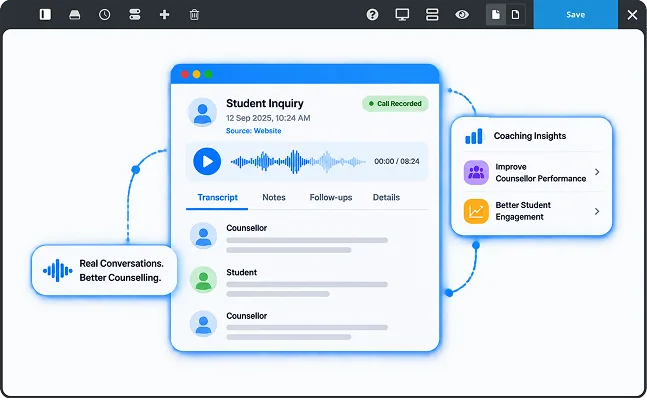This screenshot has width=647, height=400.
Task: Click the 12 Sep 2025, 10:24 AM date
Action: pos(268,118)
